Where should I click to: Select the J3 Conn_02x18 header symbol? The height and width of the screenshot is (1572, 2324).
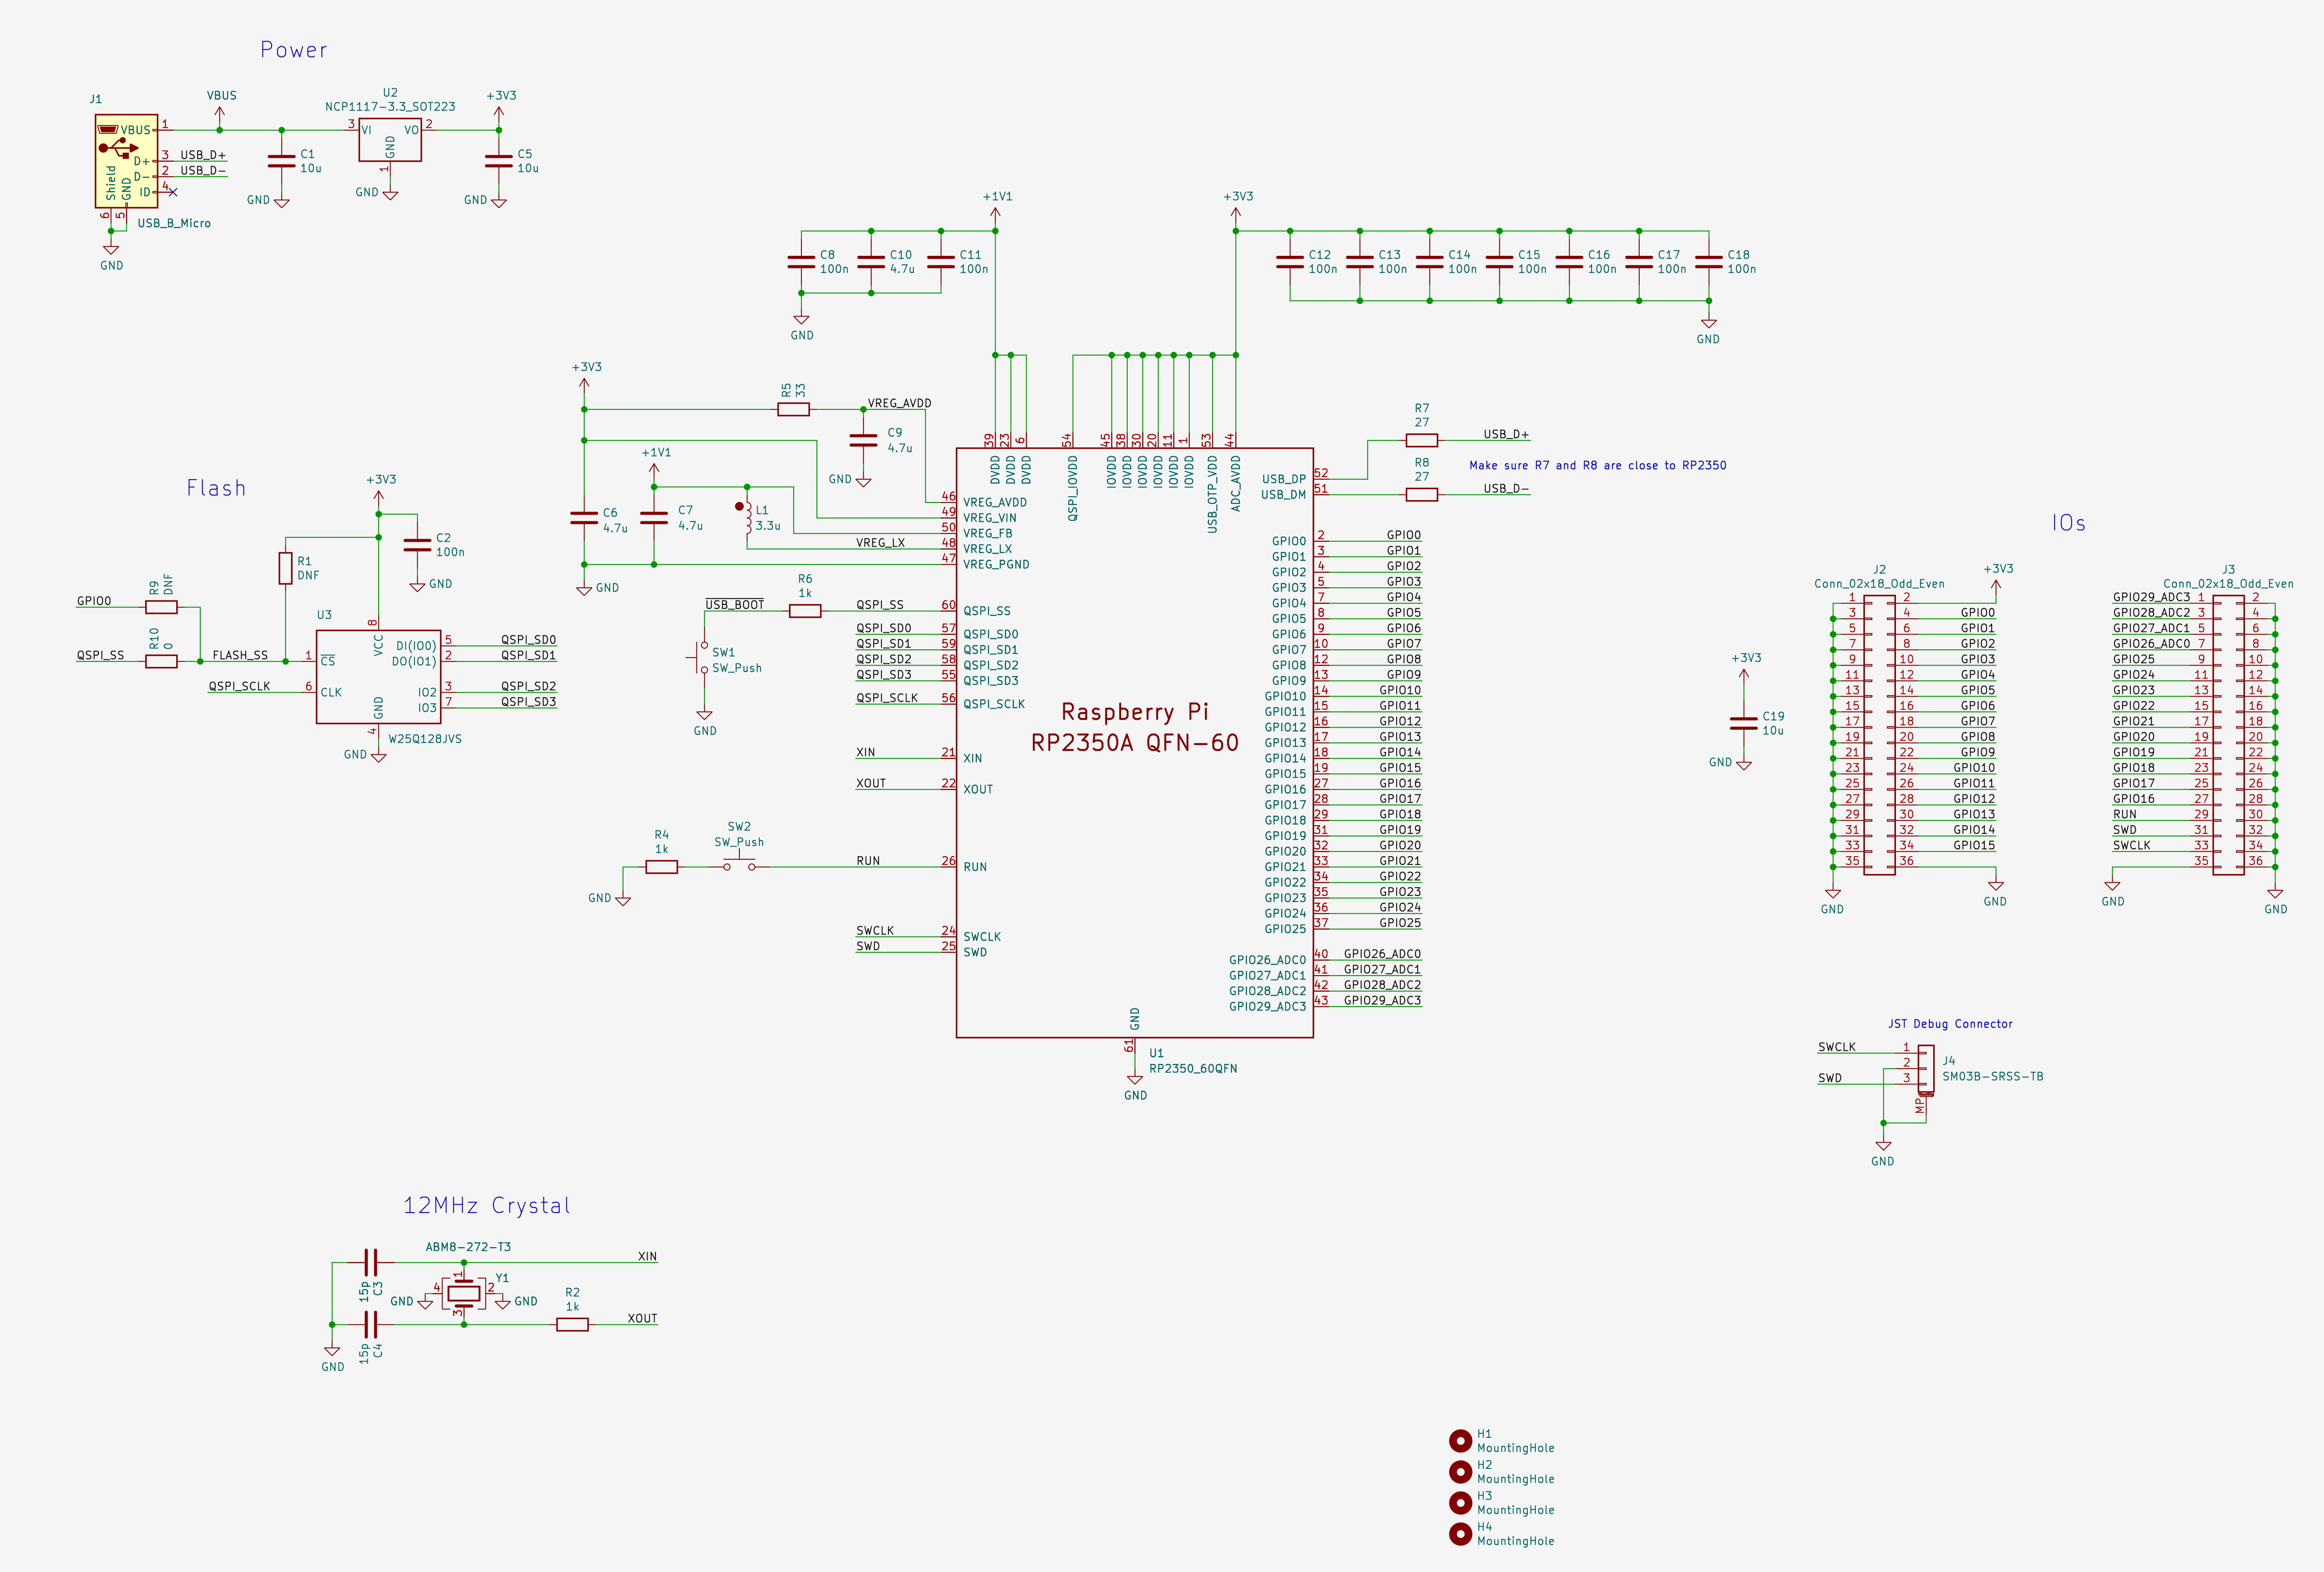[2228, 735]
